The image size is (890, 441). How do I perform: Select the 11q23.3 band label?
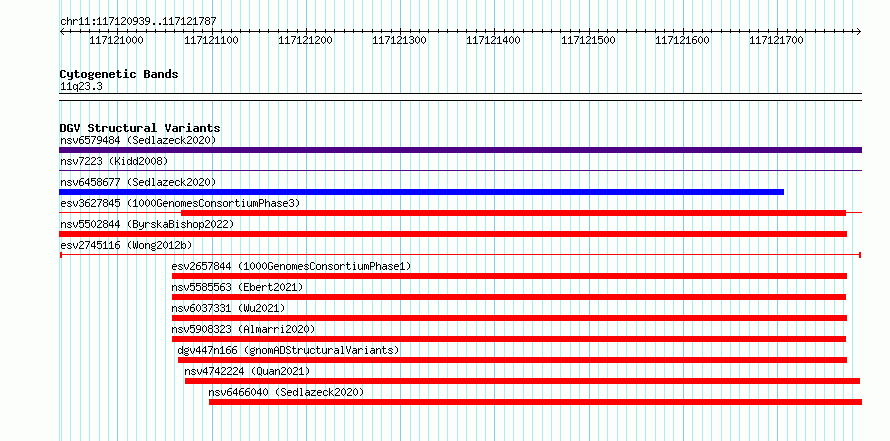81,87
